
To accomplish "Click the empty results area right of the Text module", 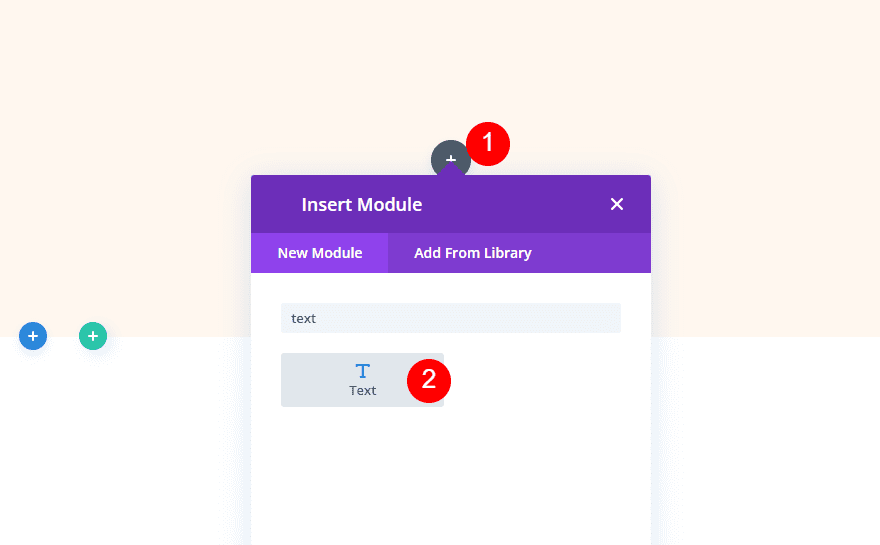I will (x=540, y=380).
